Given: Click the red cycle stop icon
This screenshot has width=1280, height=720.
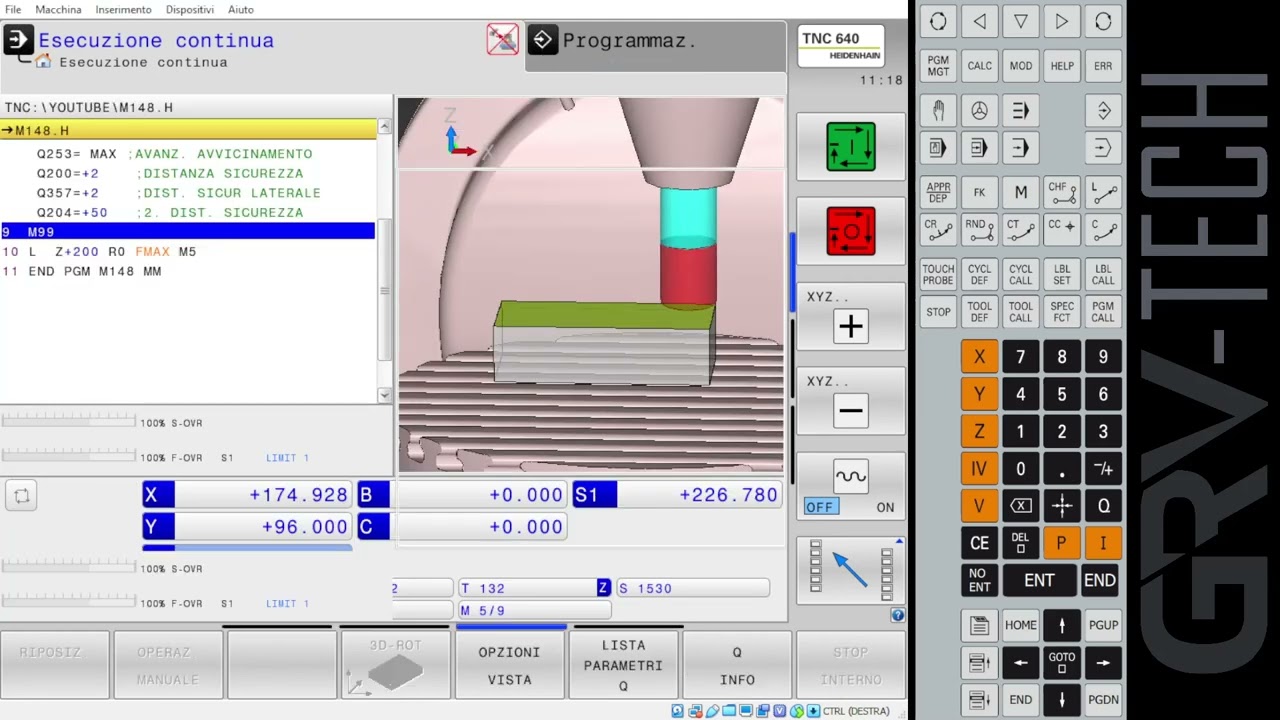Looking at the screenshot, I should [851, 231].
